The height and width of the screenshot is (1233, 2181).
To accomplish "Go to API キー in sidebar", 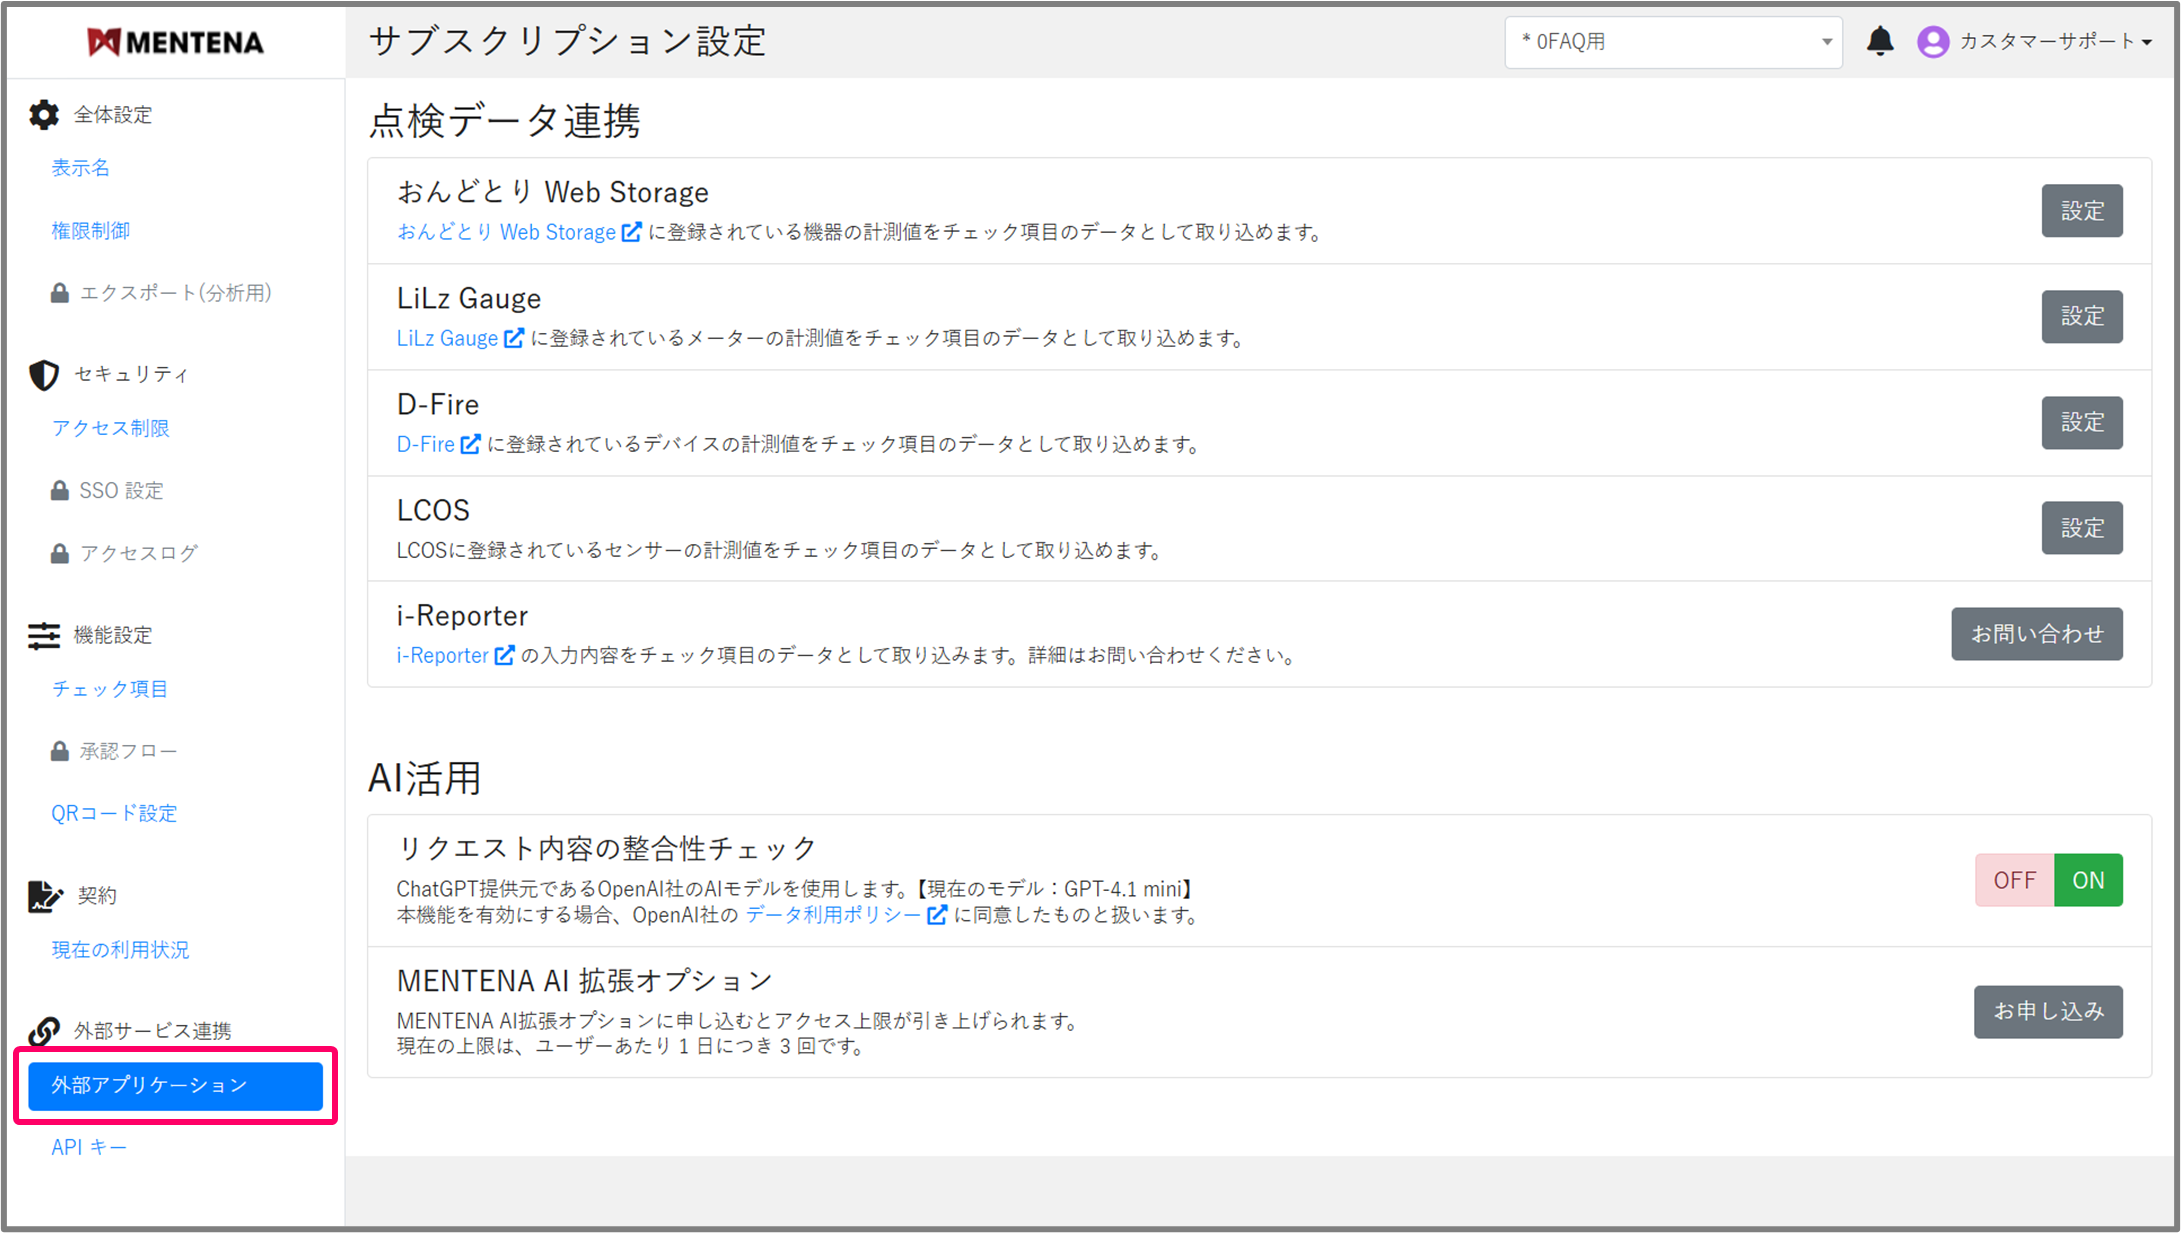I will (x=89, y=1147).
